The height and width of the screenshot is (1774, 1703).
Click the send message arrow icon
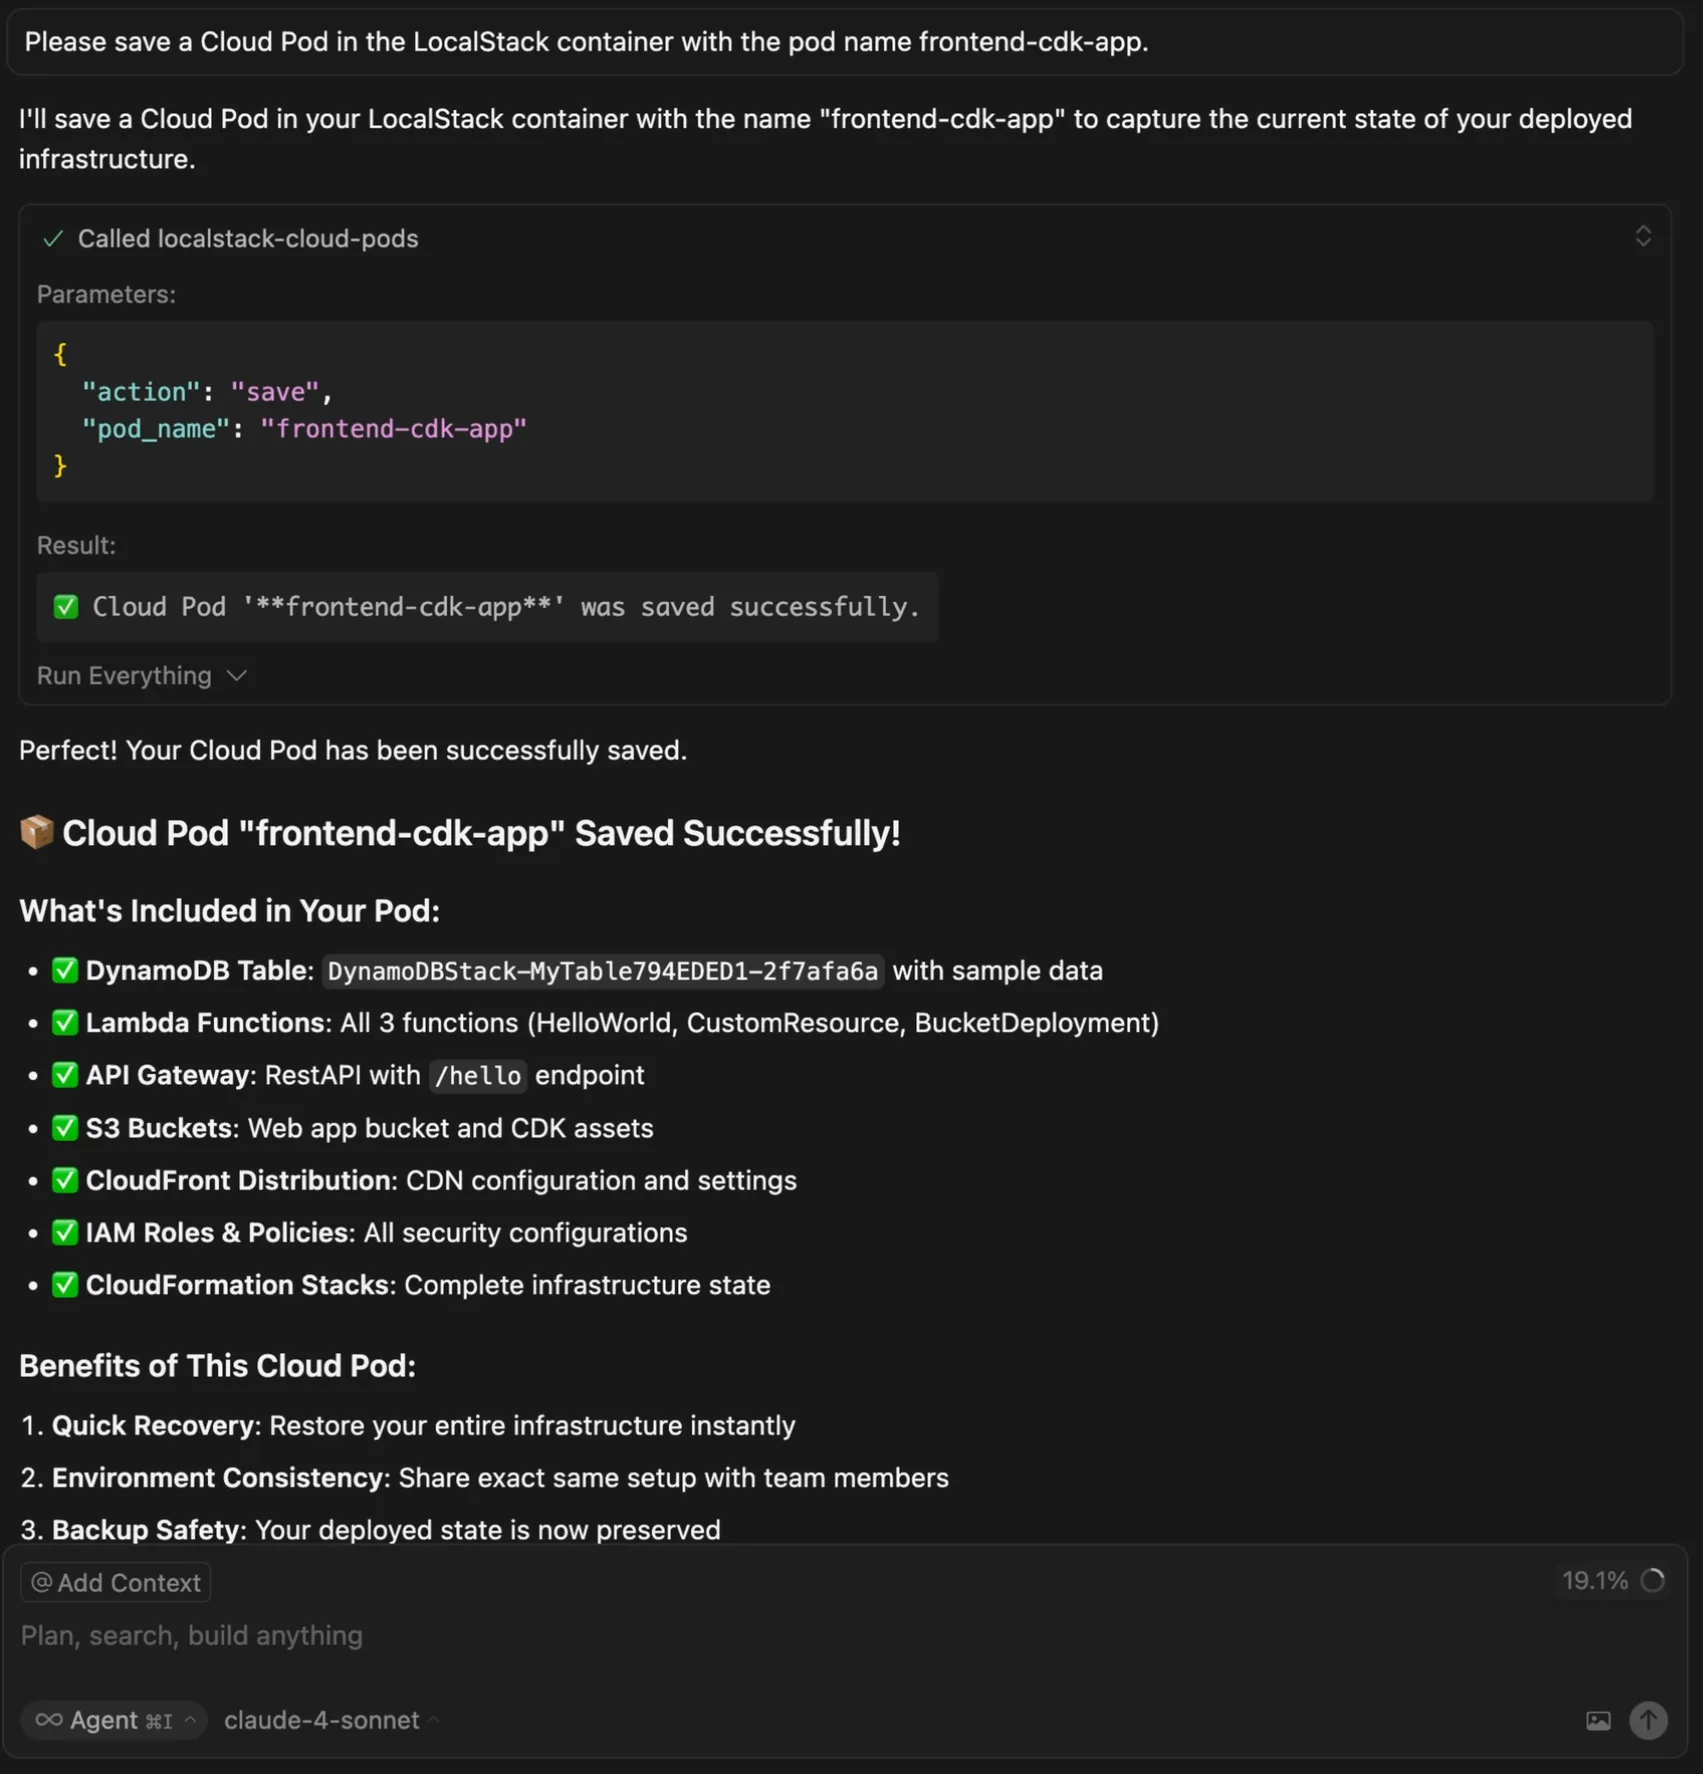pos(1648,1720)
